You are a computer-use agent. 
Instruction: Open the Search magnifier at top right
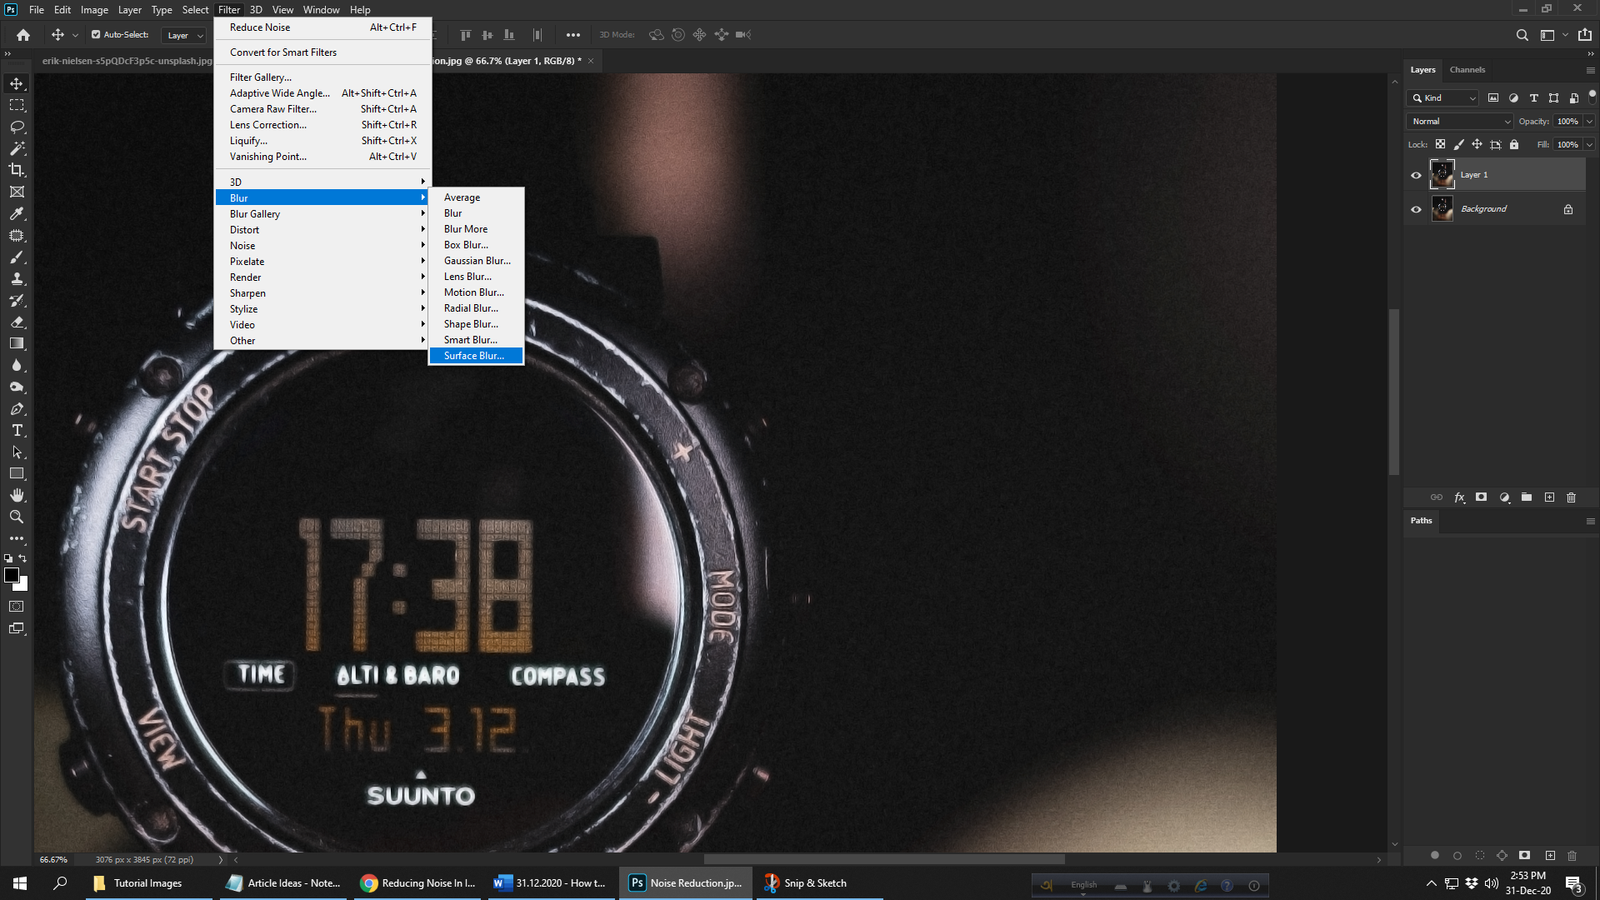(x=1522, y=35)
